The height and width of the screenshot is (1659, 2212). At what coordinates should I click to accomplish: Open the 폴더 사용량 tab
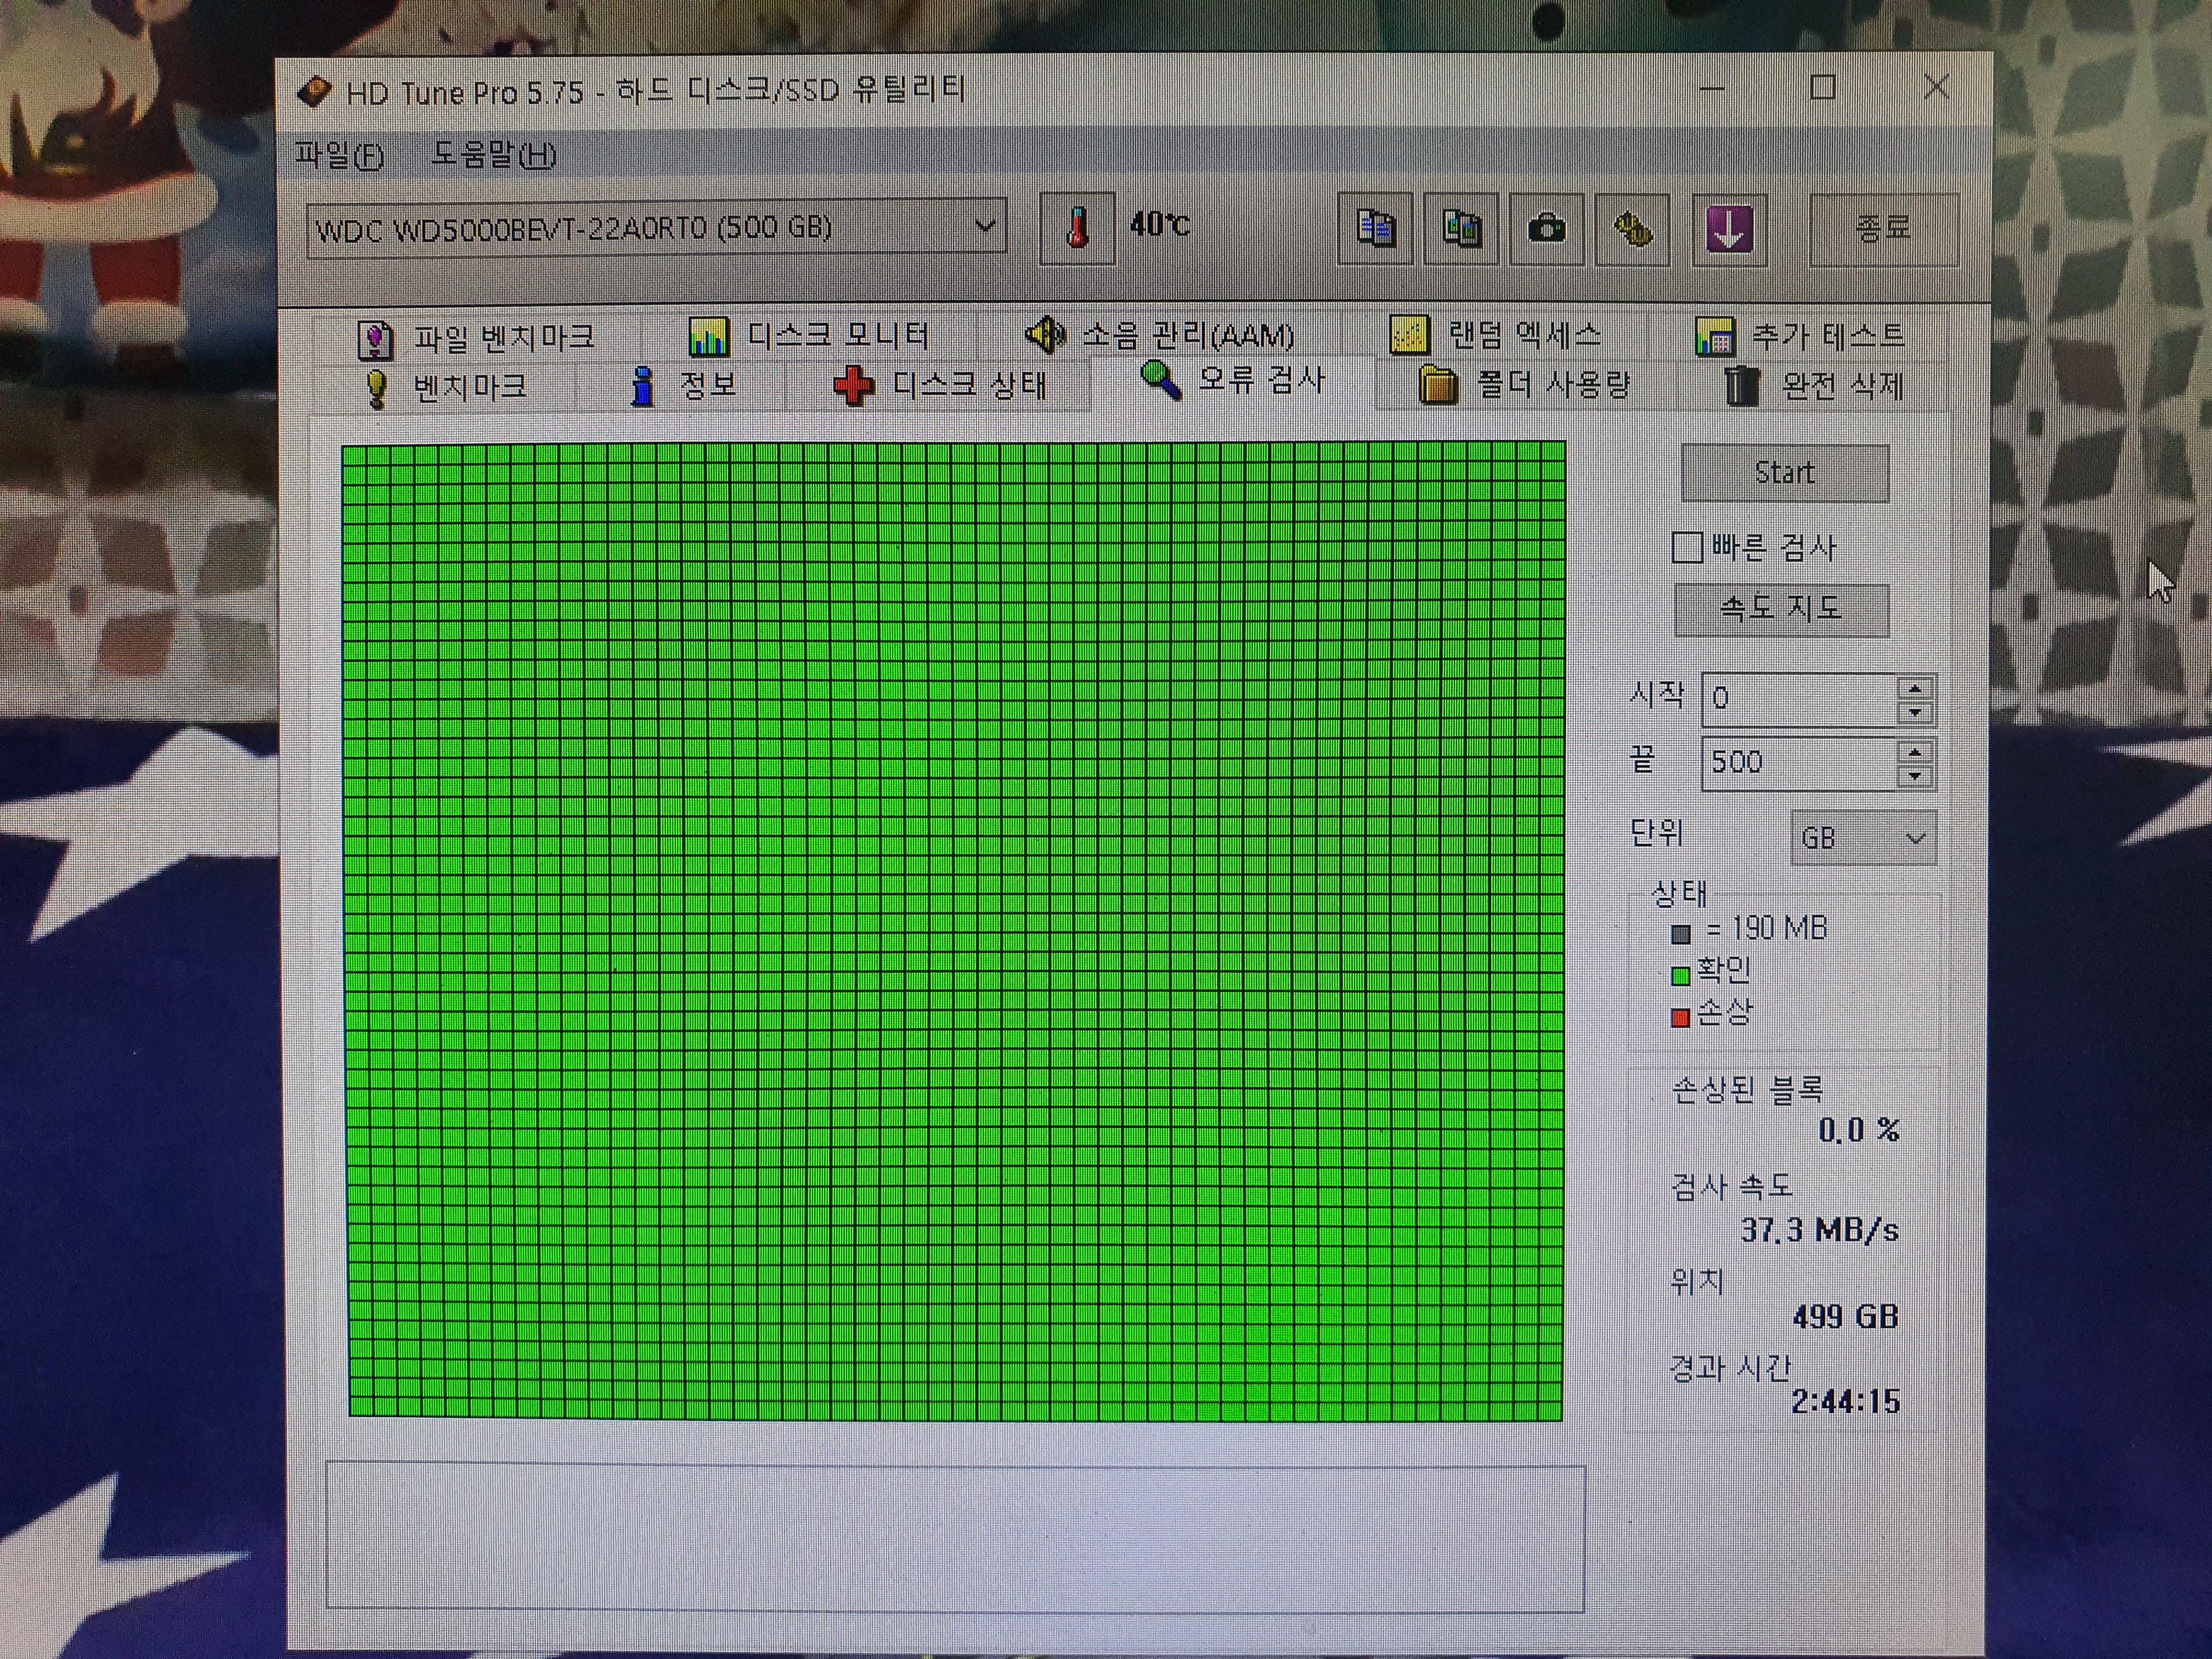[x=1525, y=385]
